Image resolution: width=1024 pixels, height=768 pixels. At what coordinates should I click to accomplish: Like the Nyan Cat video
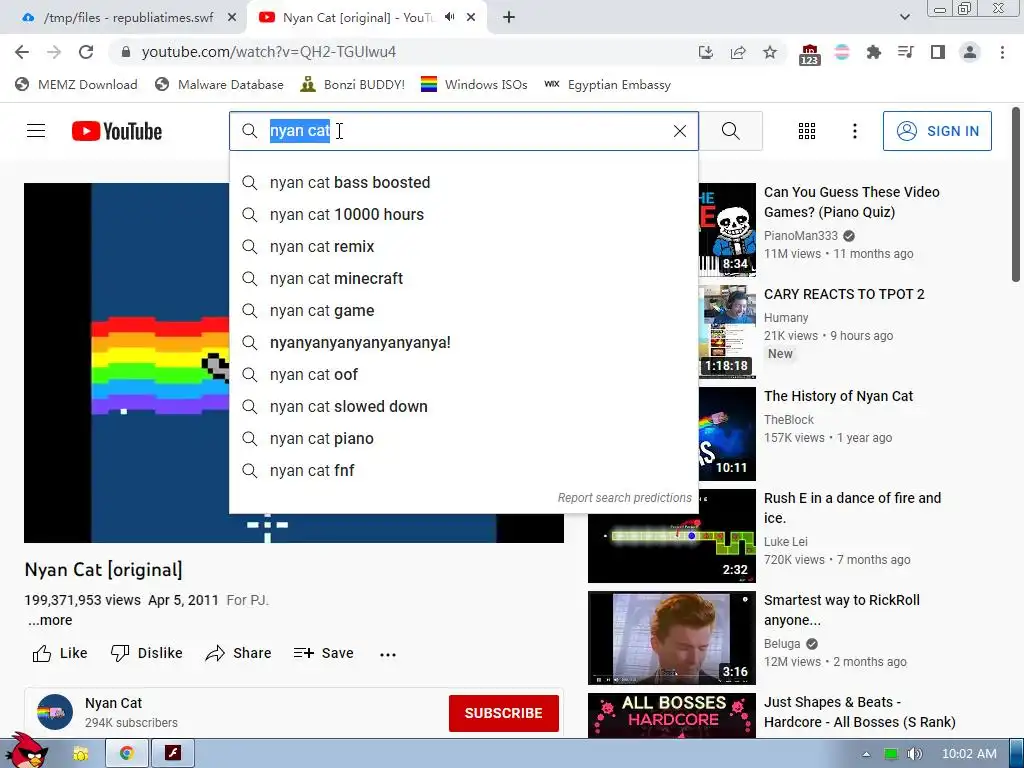59,653
